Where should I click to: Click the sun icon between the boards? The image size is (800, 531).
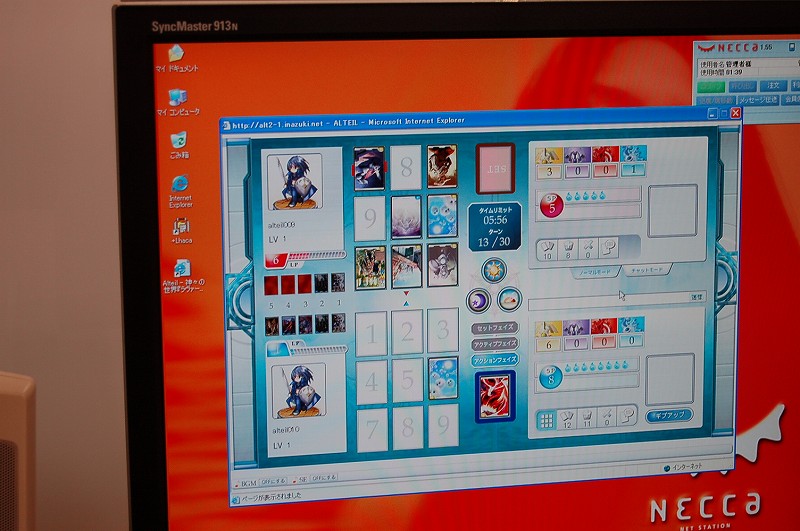point(492,270)
